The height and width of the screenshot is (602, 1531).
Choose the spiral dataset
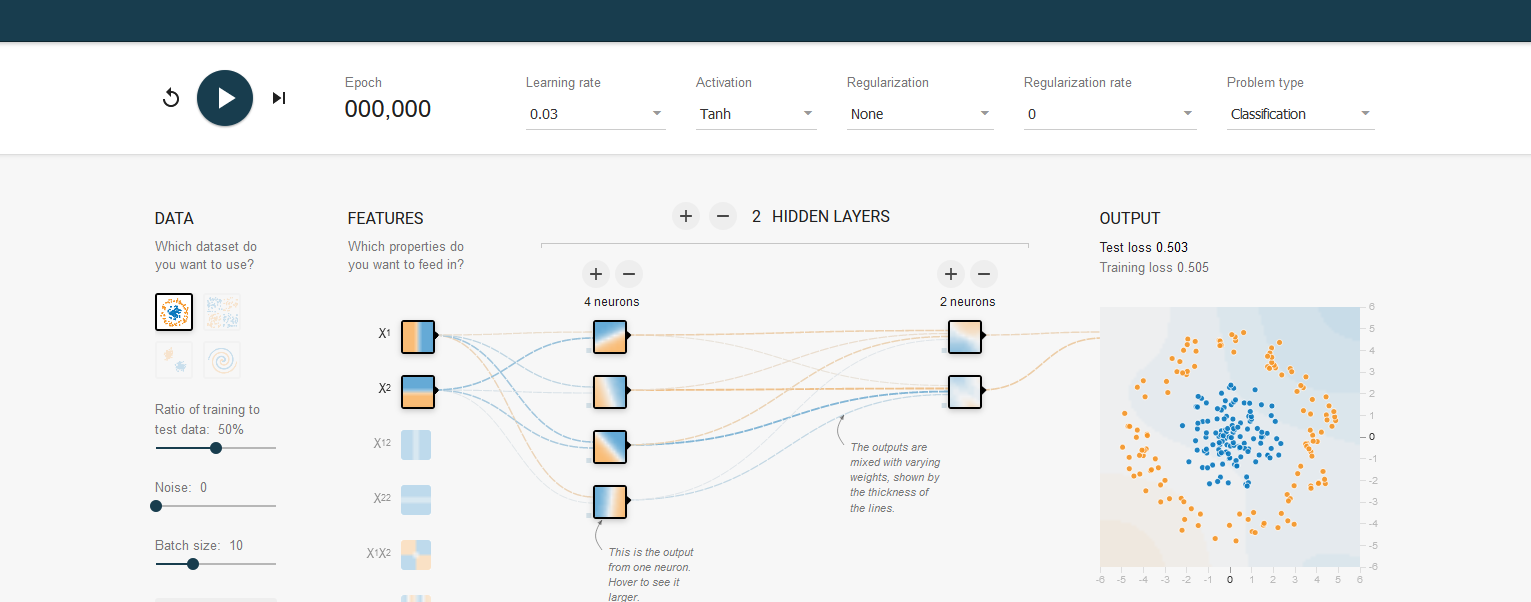[222, 360]
